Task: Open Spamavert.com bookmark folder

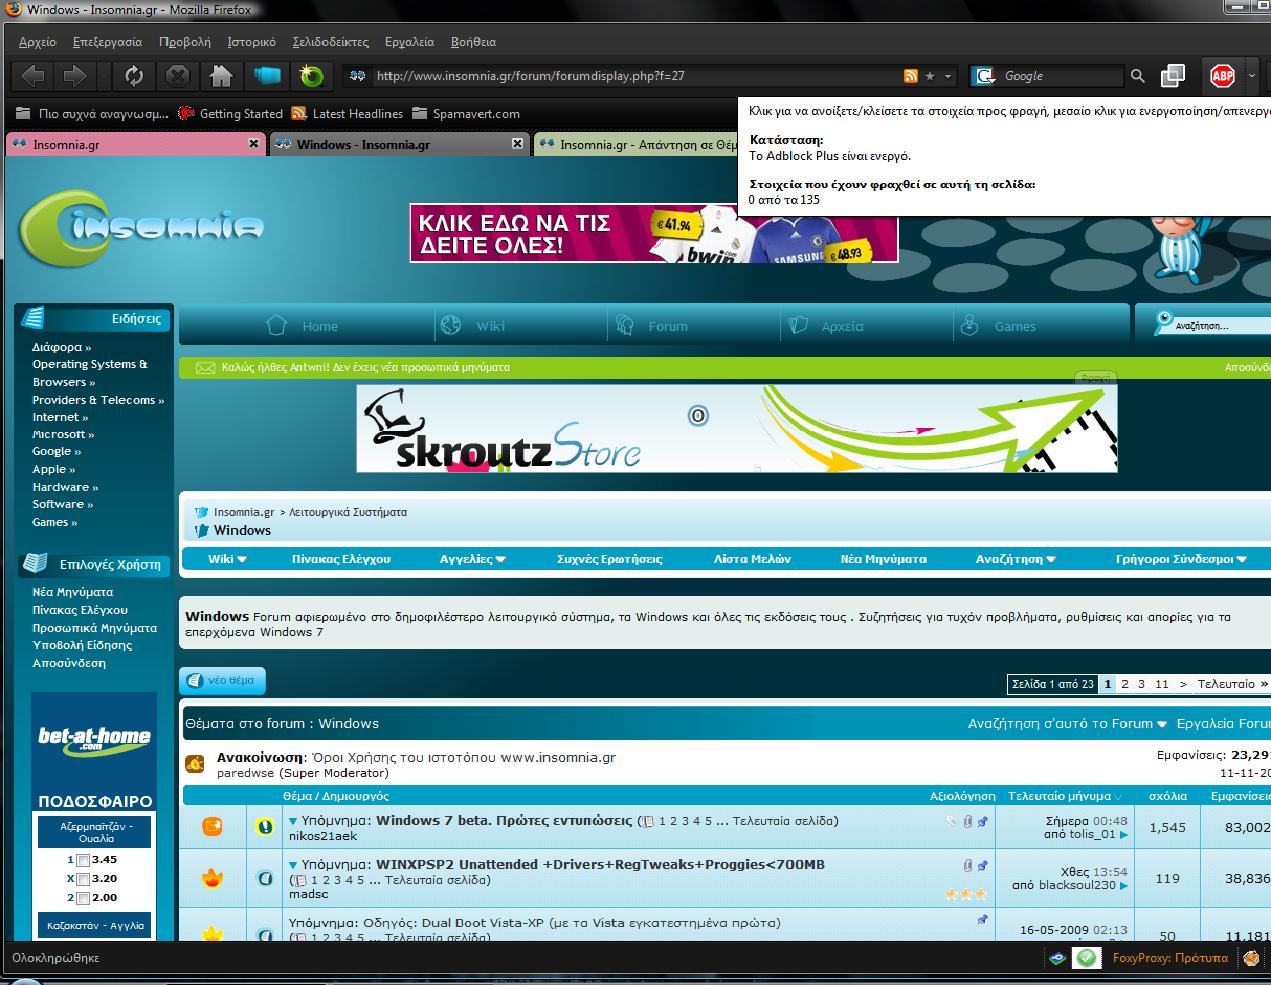Action: pyautogui.click(x=465, y=114)
